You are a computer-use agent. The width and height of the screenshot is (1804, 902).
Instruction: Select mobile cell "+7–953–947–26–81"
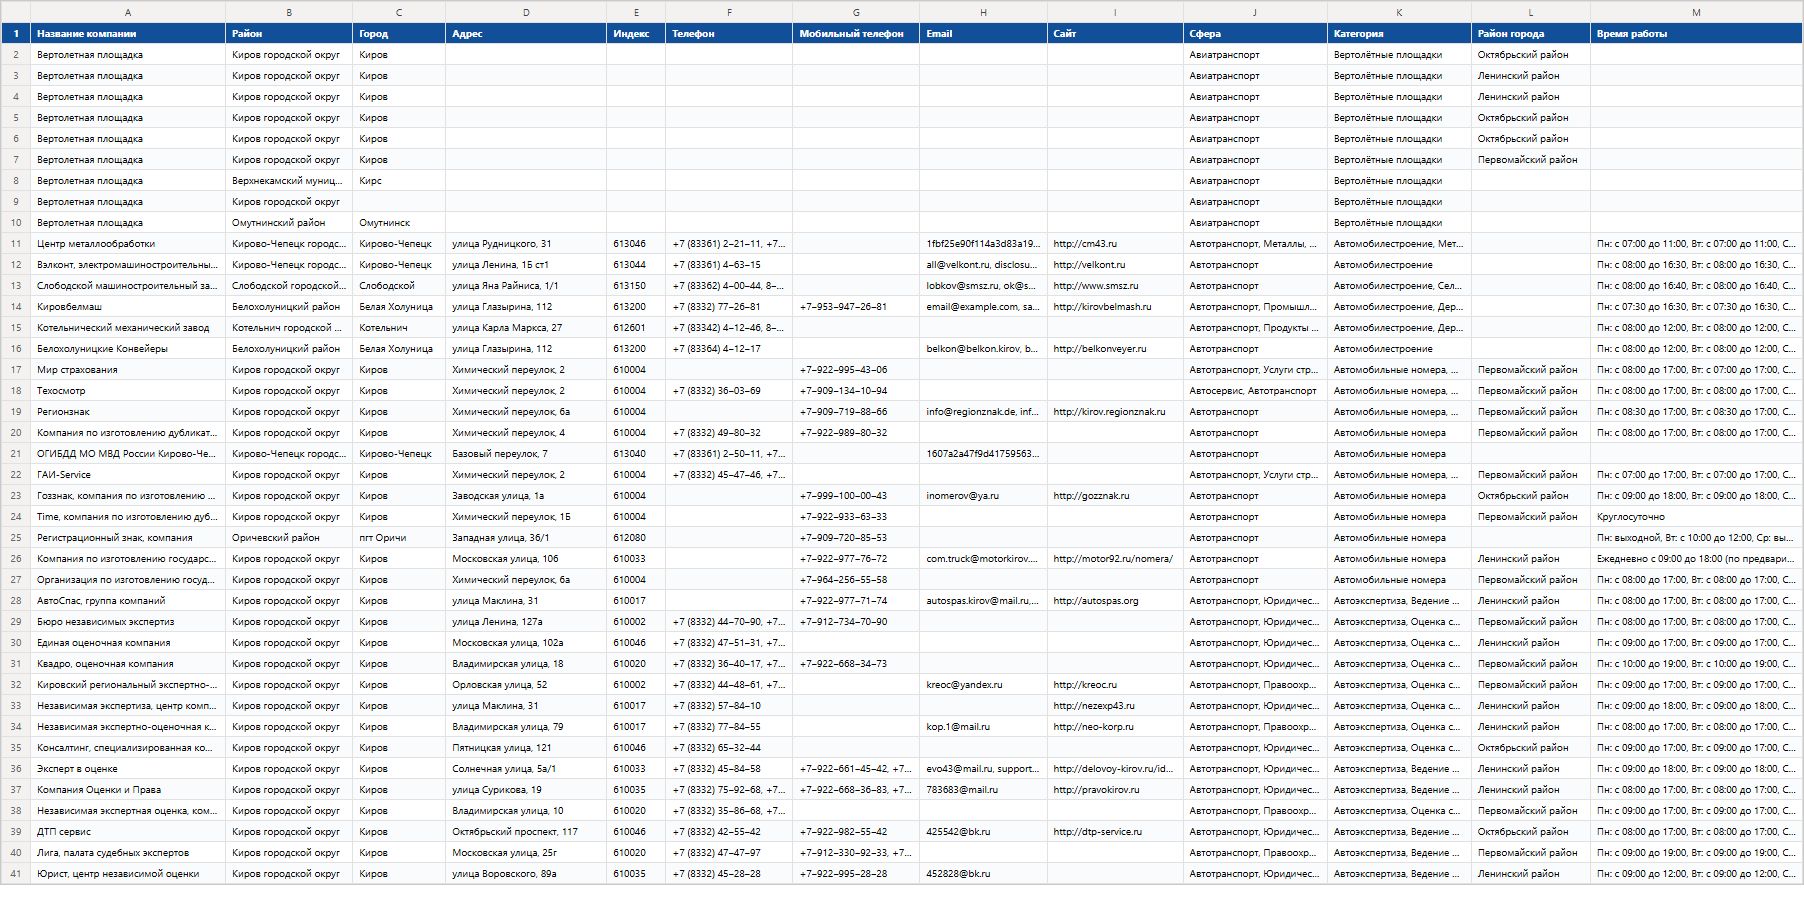coord(856,307)
